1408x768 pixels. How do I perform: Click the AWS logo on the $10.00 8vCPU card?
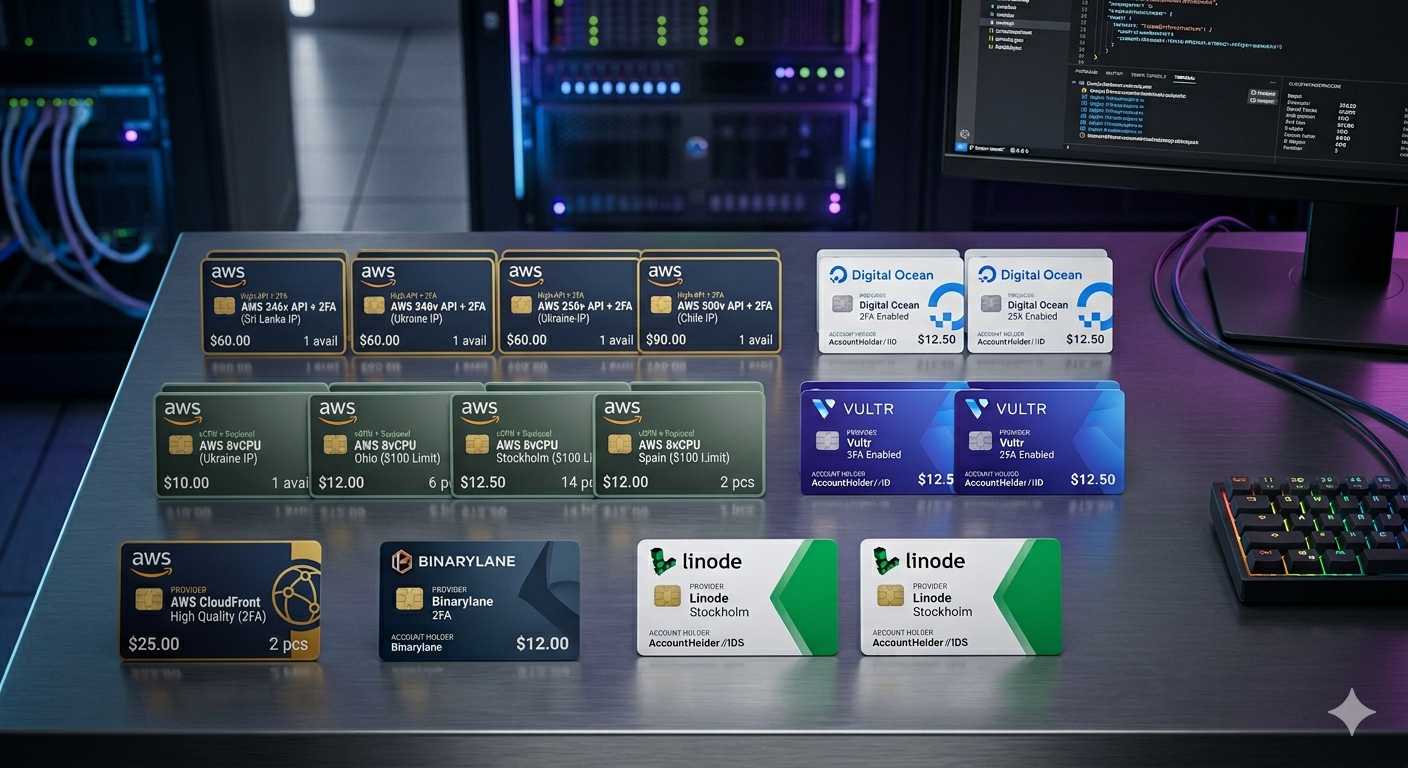183,411
